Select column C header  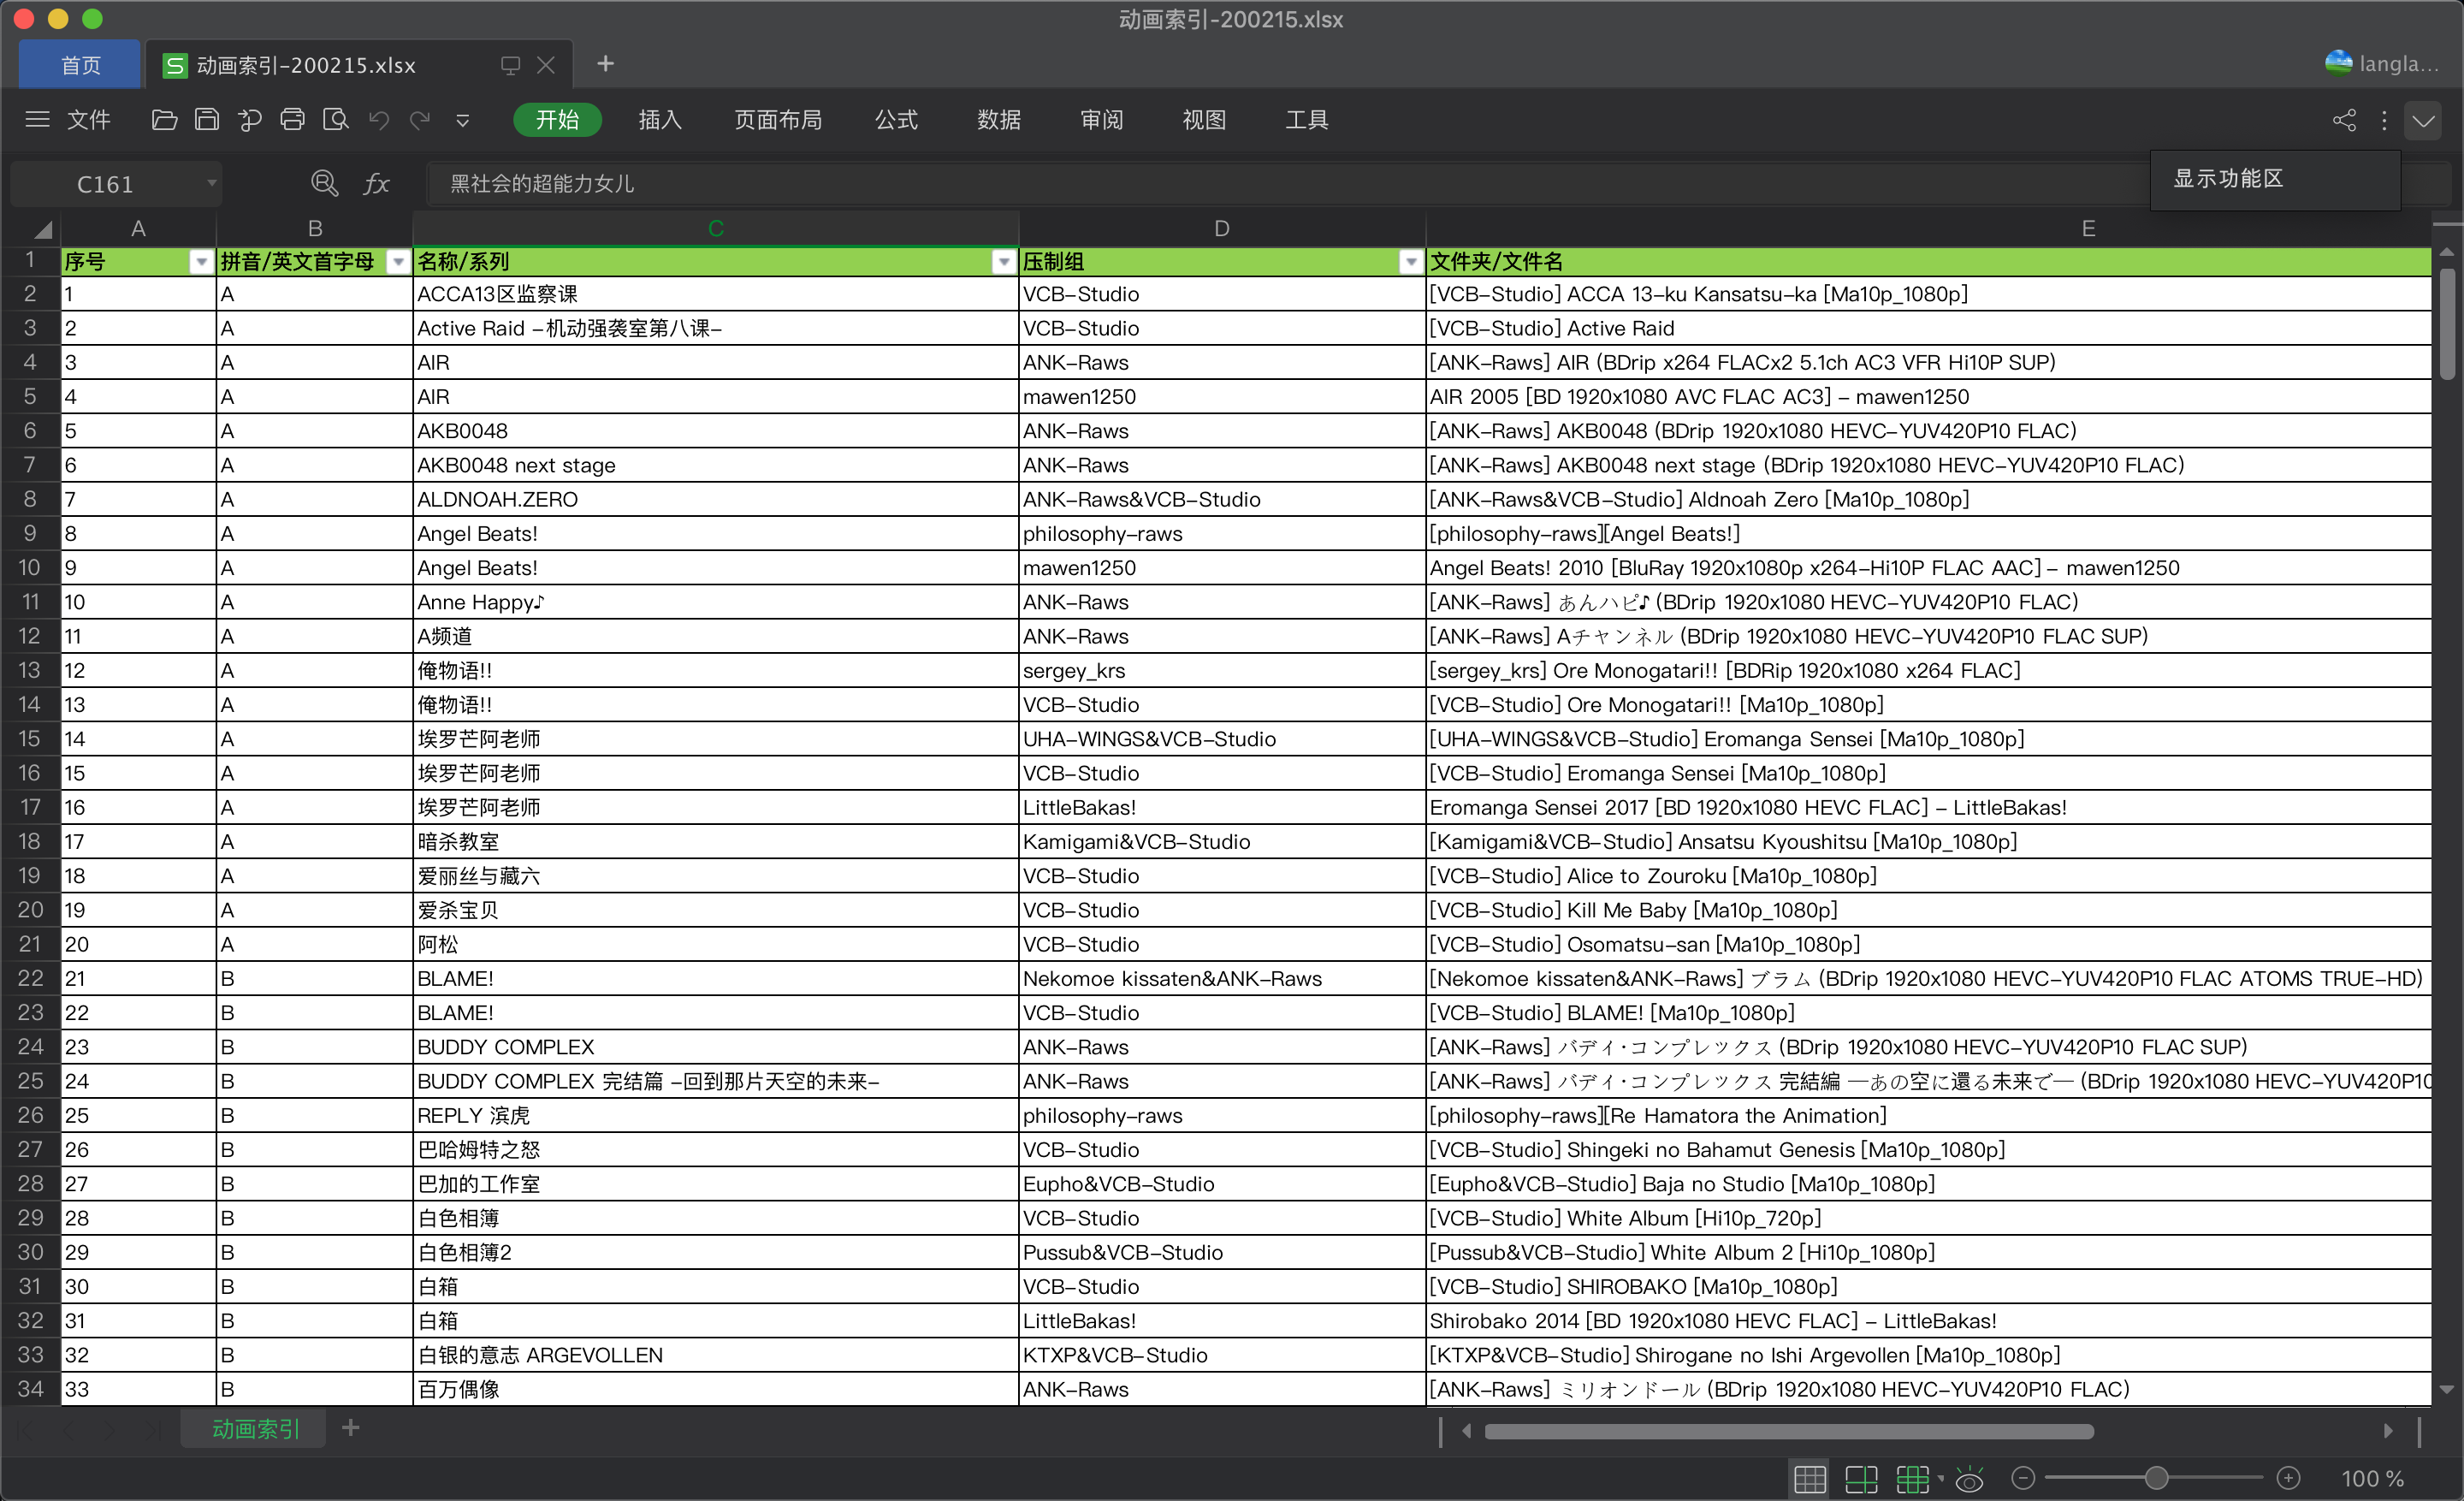click(x=715, y=229)
